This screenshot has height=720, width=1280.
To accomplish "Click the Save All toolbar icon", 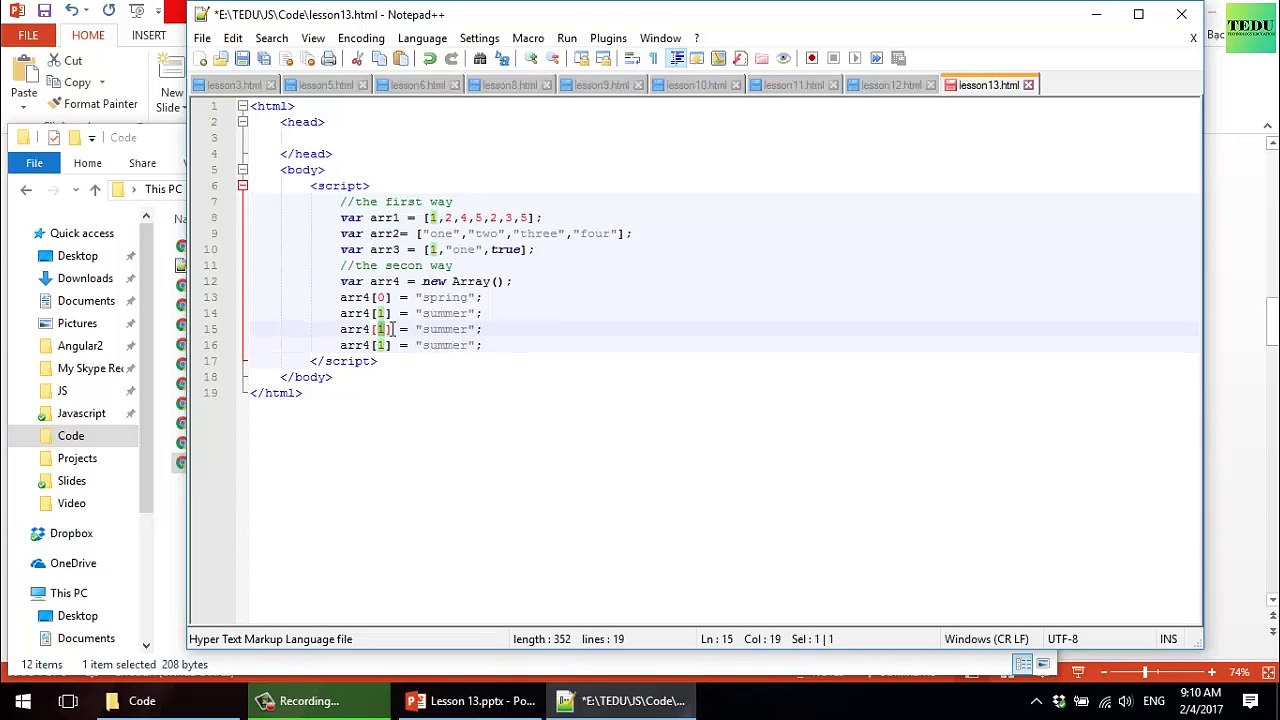I will pos(264,59).
